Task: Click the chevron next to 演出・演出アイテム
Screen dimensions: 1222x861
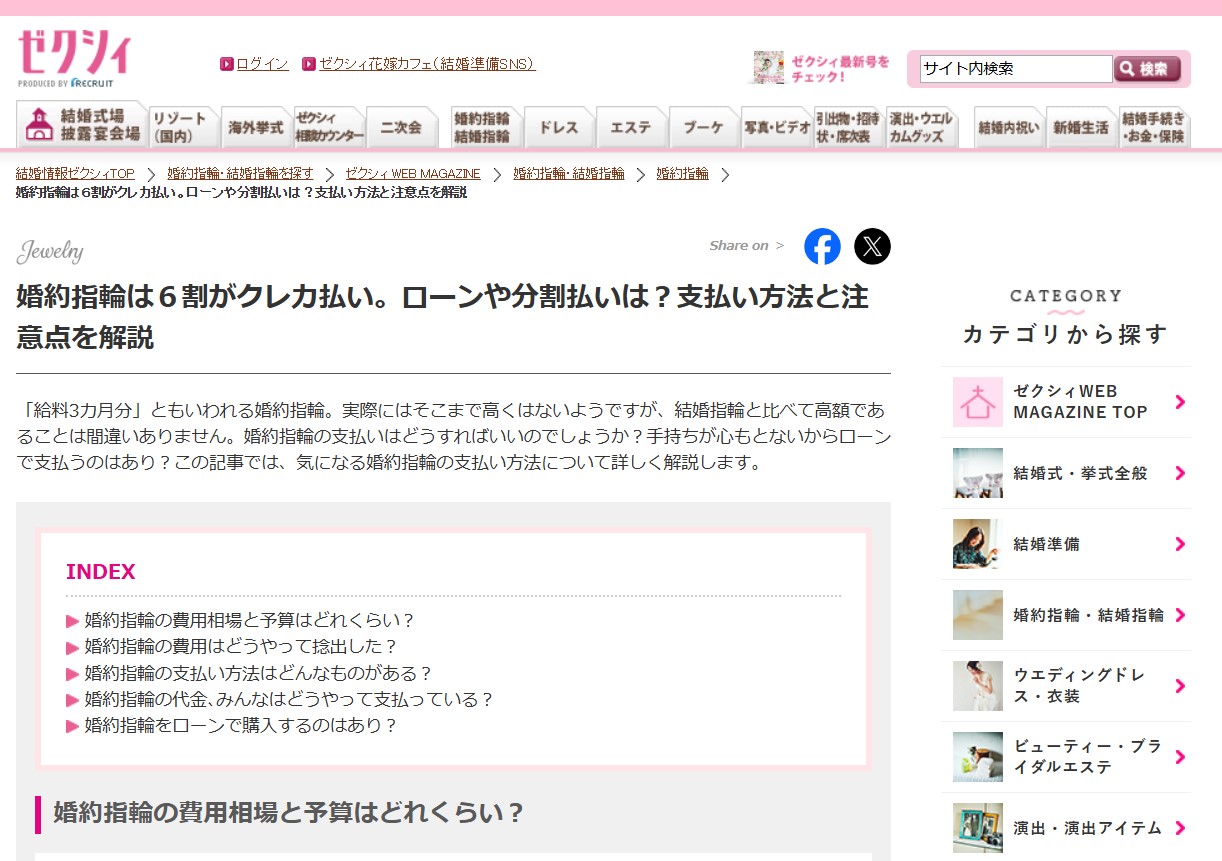Action: click(1180, 828)
